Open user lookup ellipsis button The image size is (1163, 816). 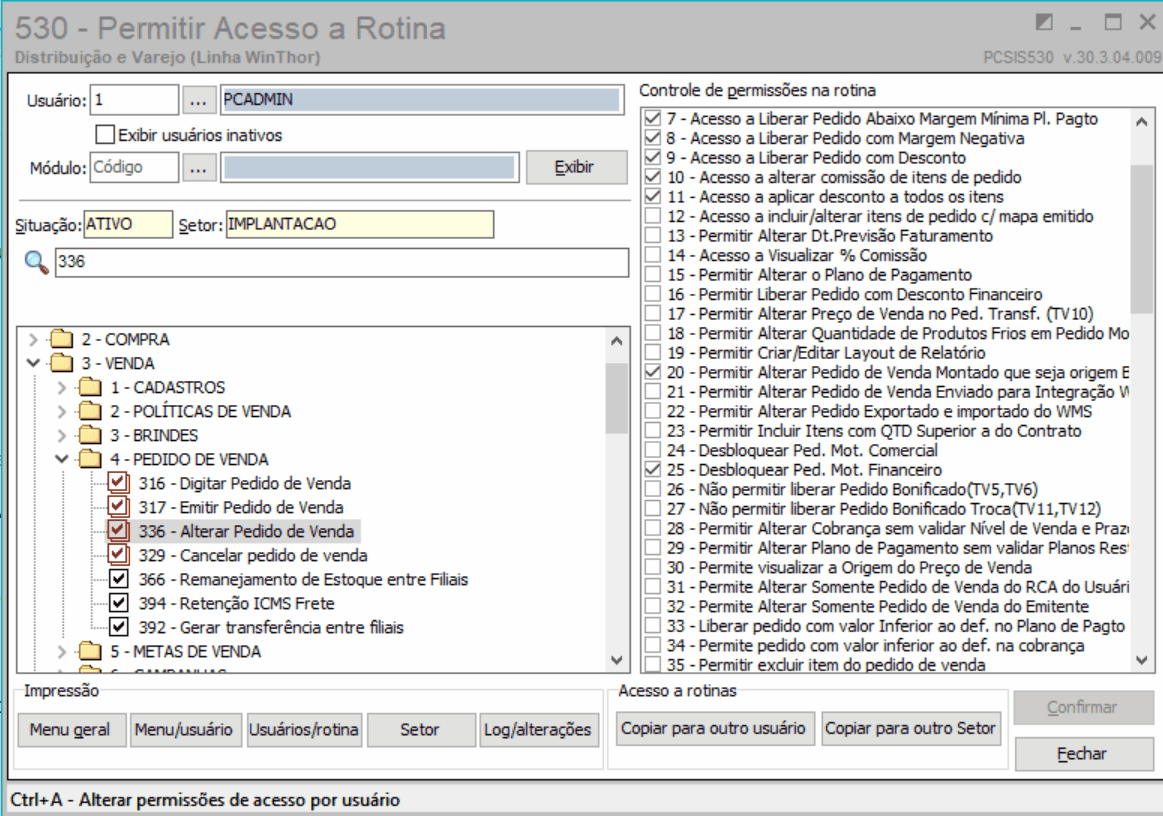point(198,100)
